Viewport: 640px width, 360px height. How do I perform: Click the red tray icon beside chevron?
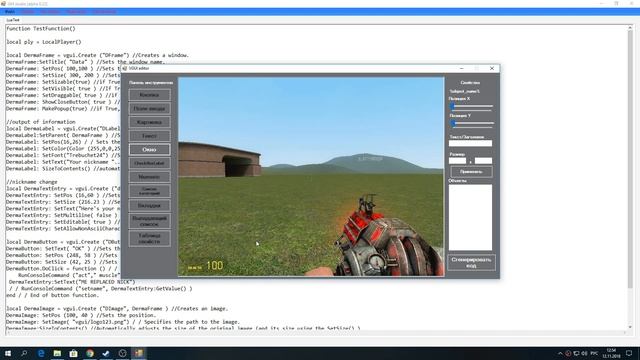[568, 353]
